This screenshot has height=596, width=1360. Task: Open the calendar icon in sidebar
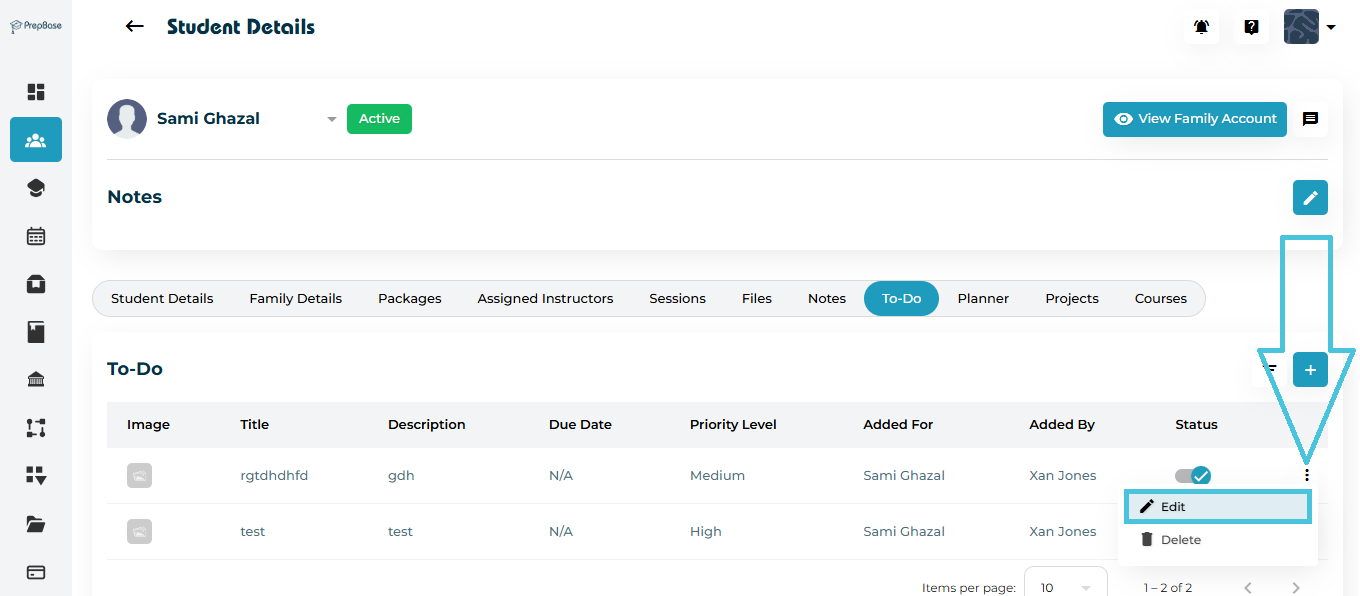[x=36, y=236]
